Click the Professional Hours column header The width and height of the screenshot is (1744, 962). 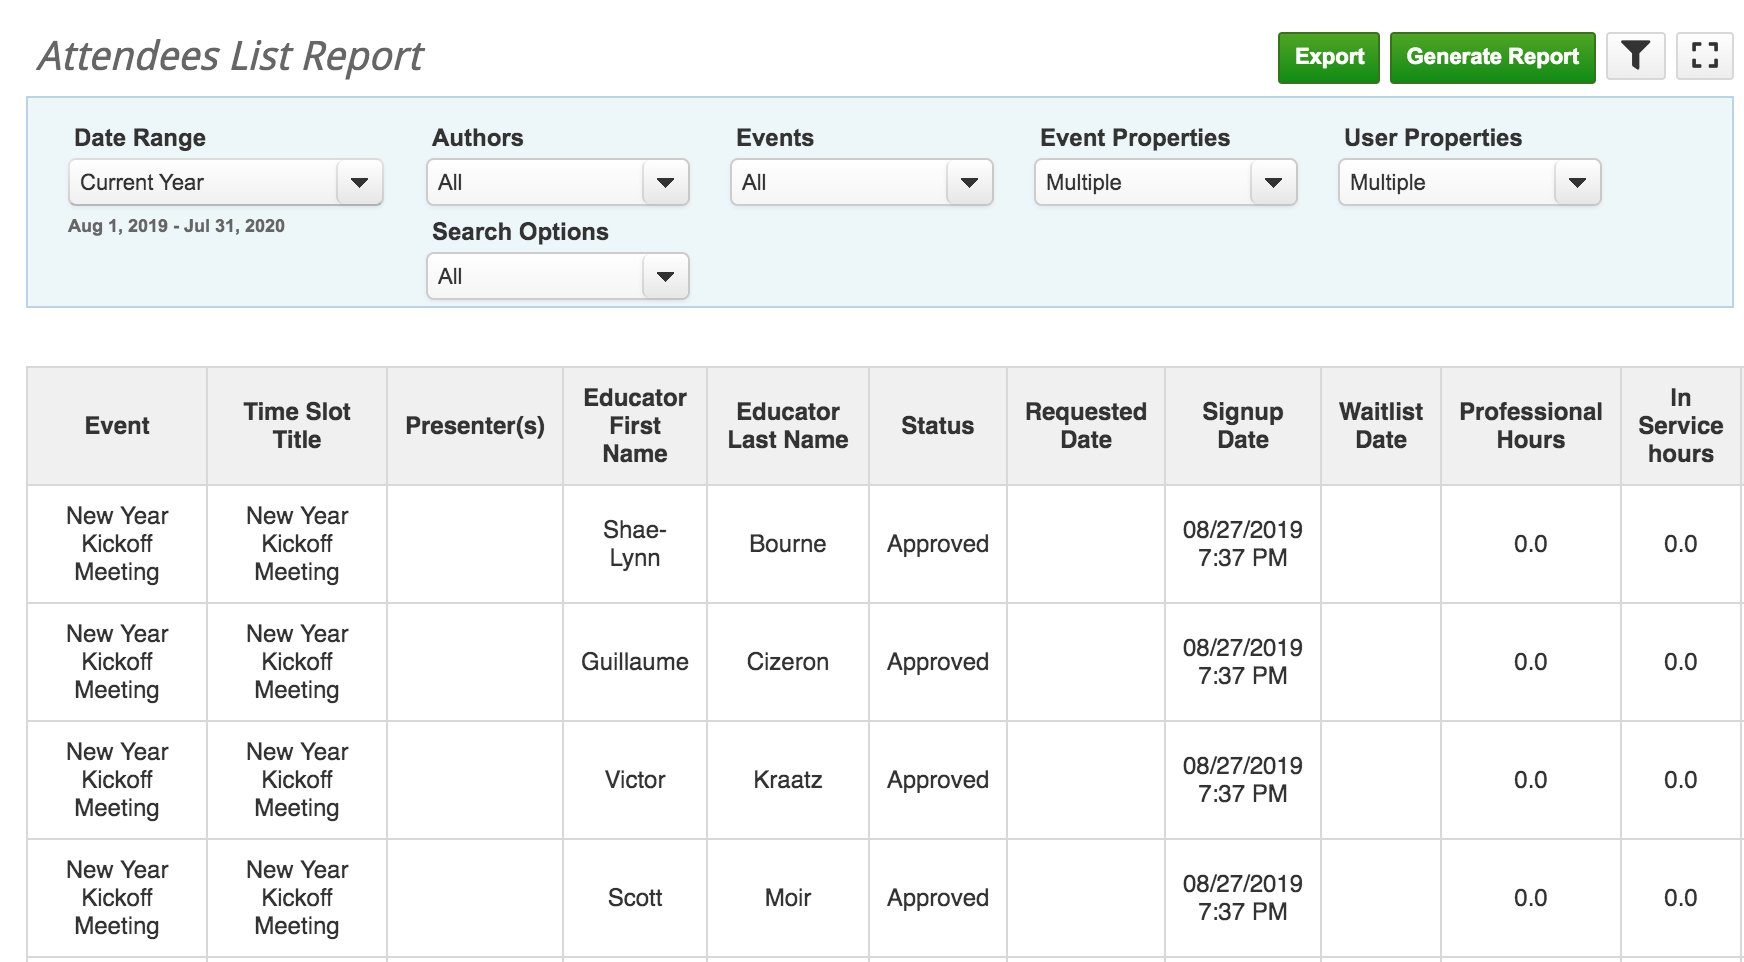[x=1529, y=425]
